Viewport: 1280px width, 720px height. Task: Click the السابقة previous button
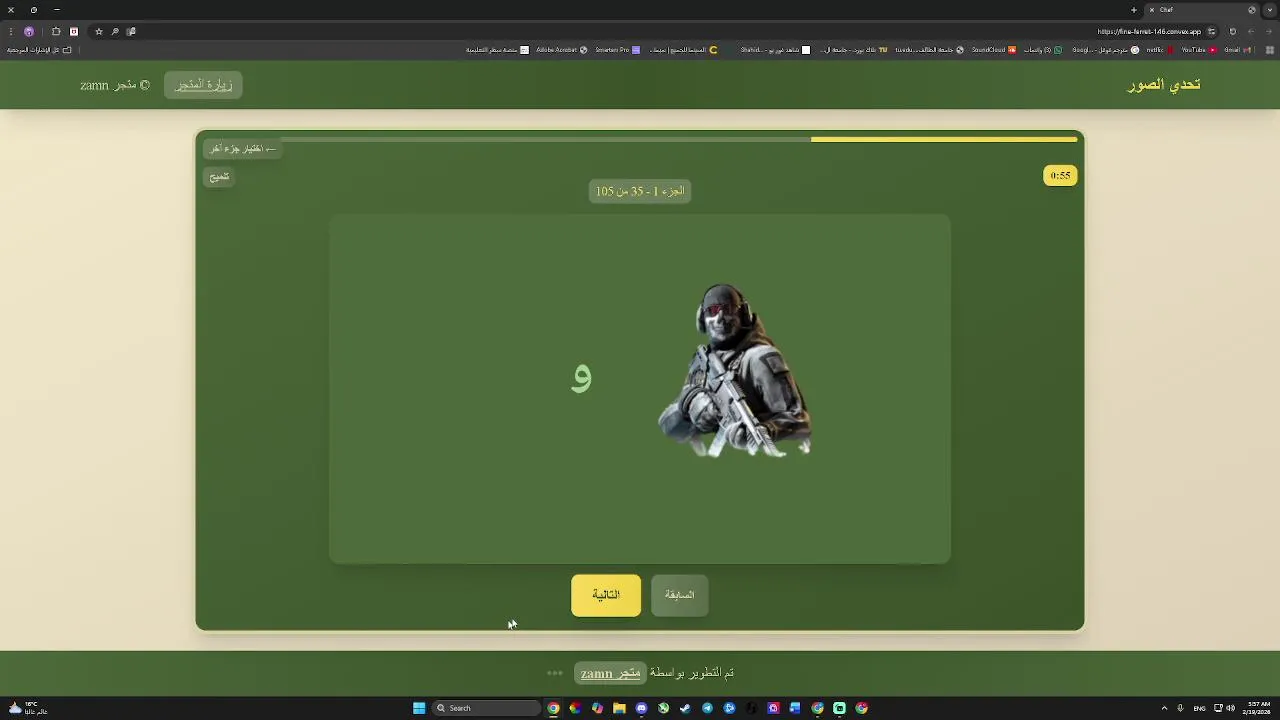click(679, 595)
